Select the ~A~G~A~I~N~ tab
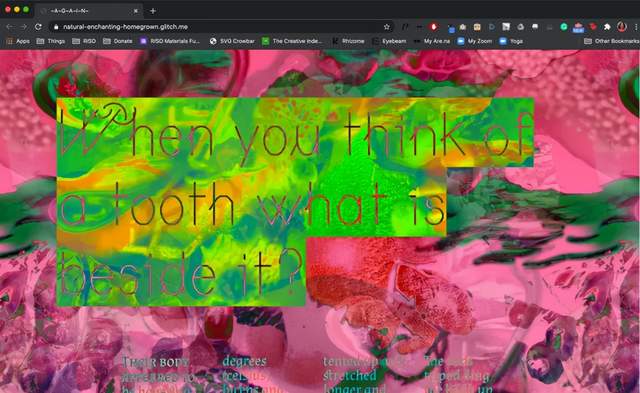 [89, 11]
